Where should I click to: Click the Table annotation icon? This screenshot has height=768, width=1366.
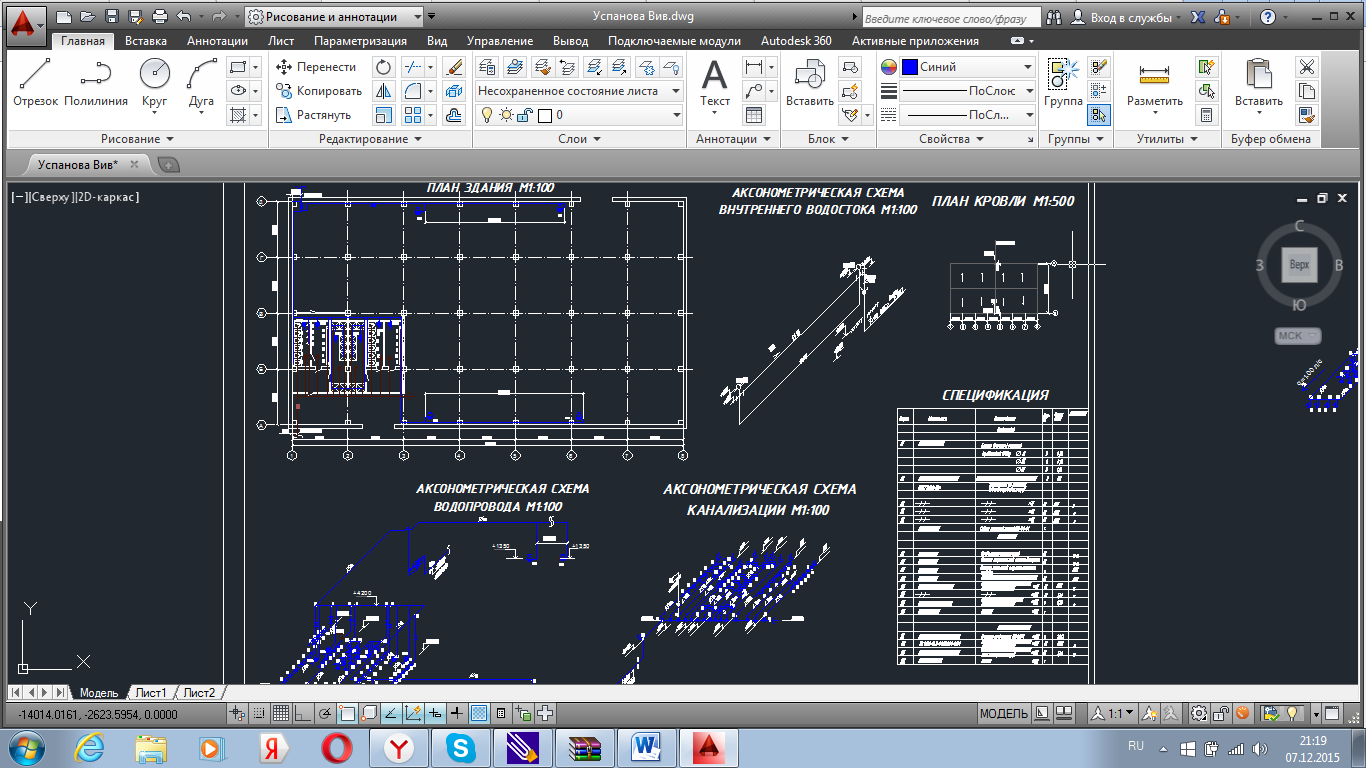coord(754,115)
